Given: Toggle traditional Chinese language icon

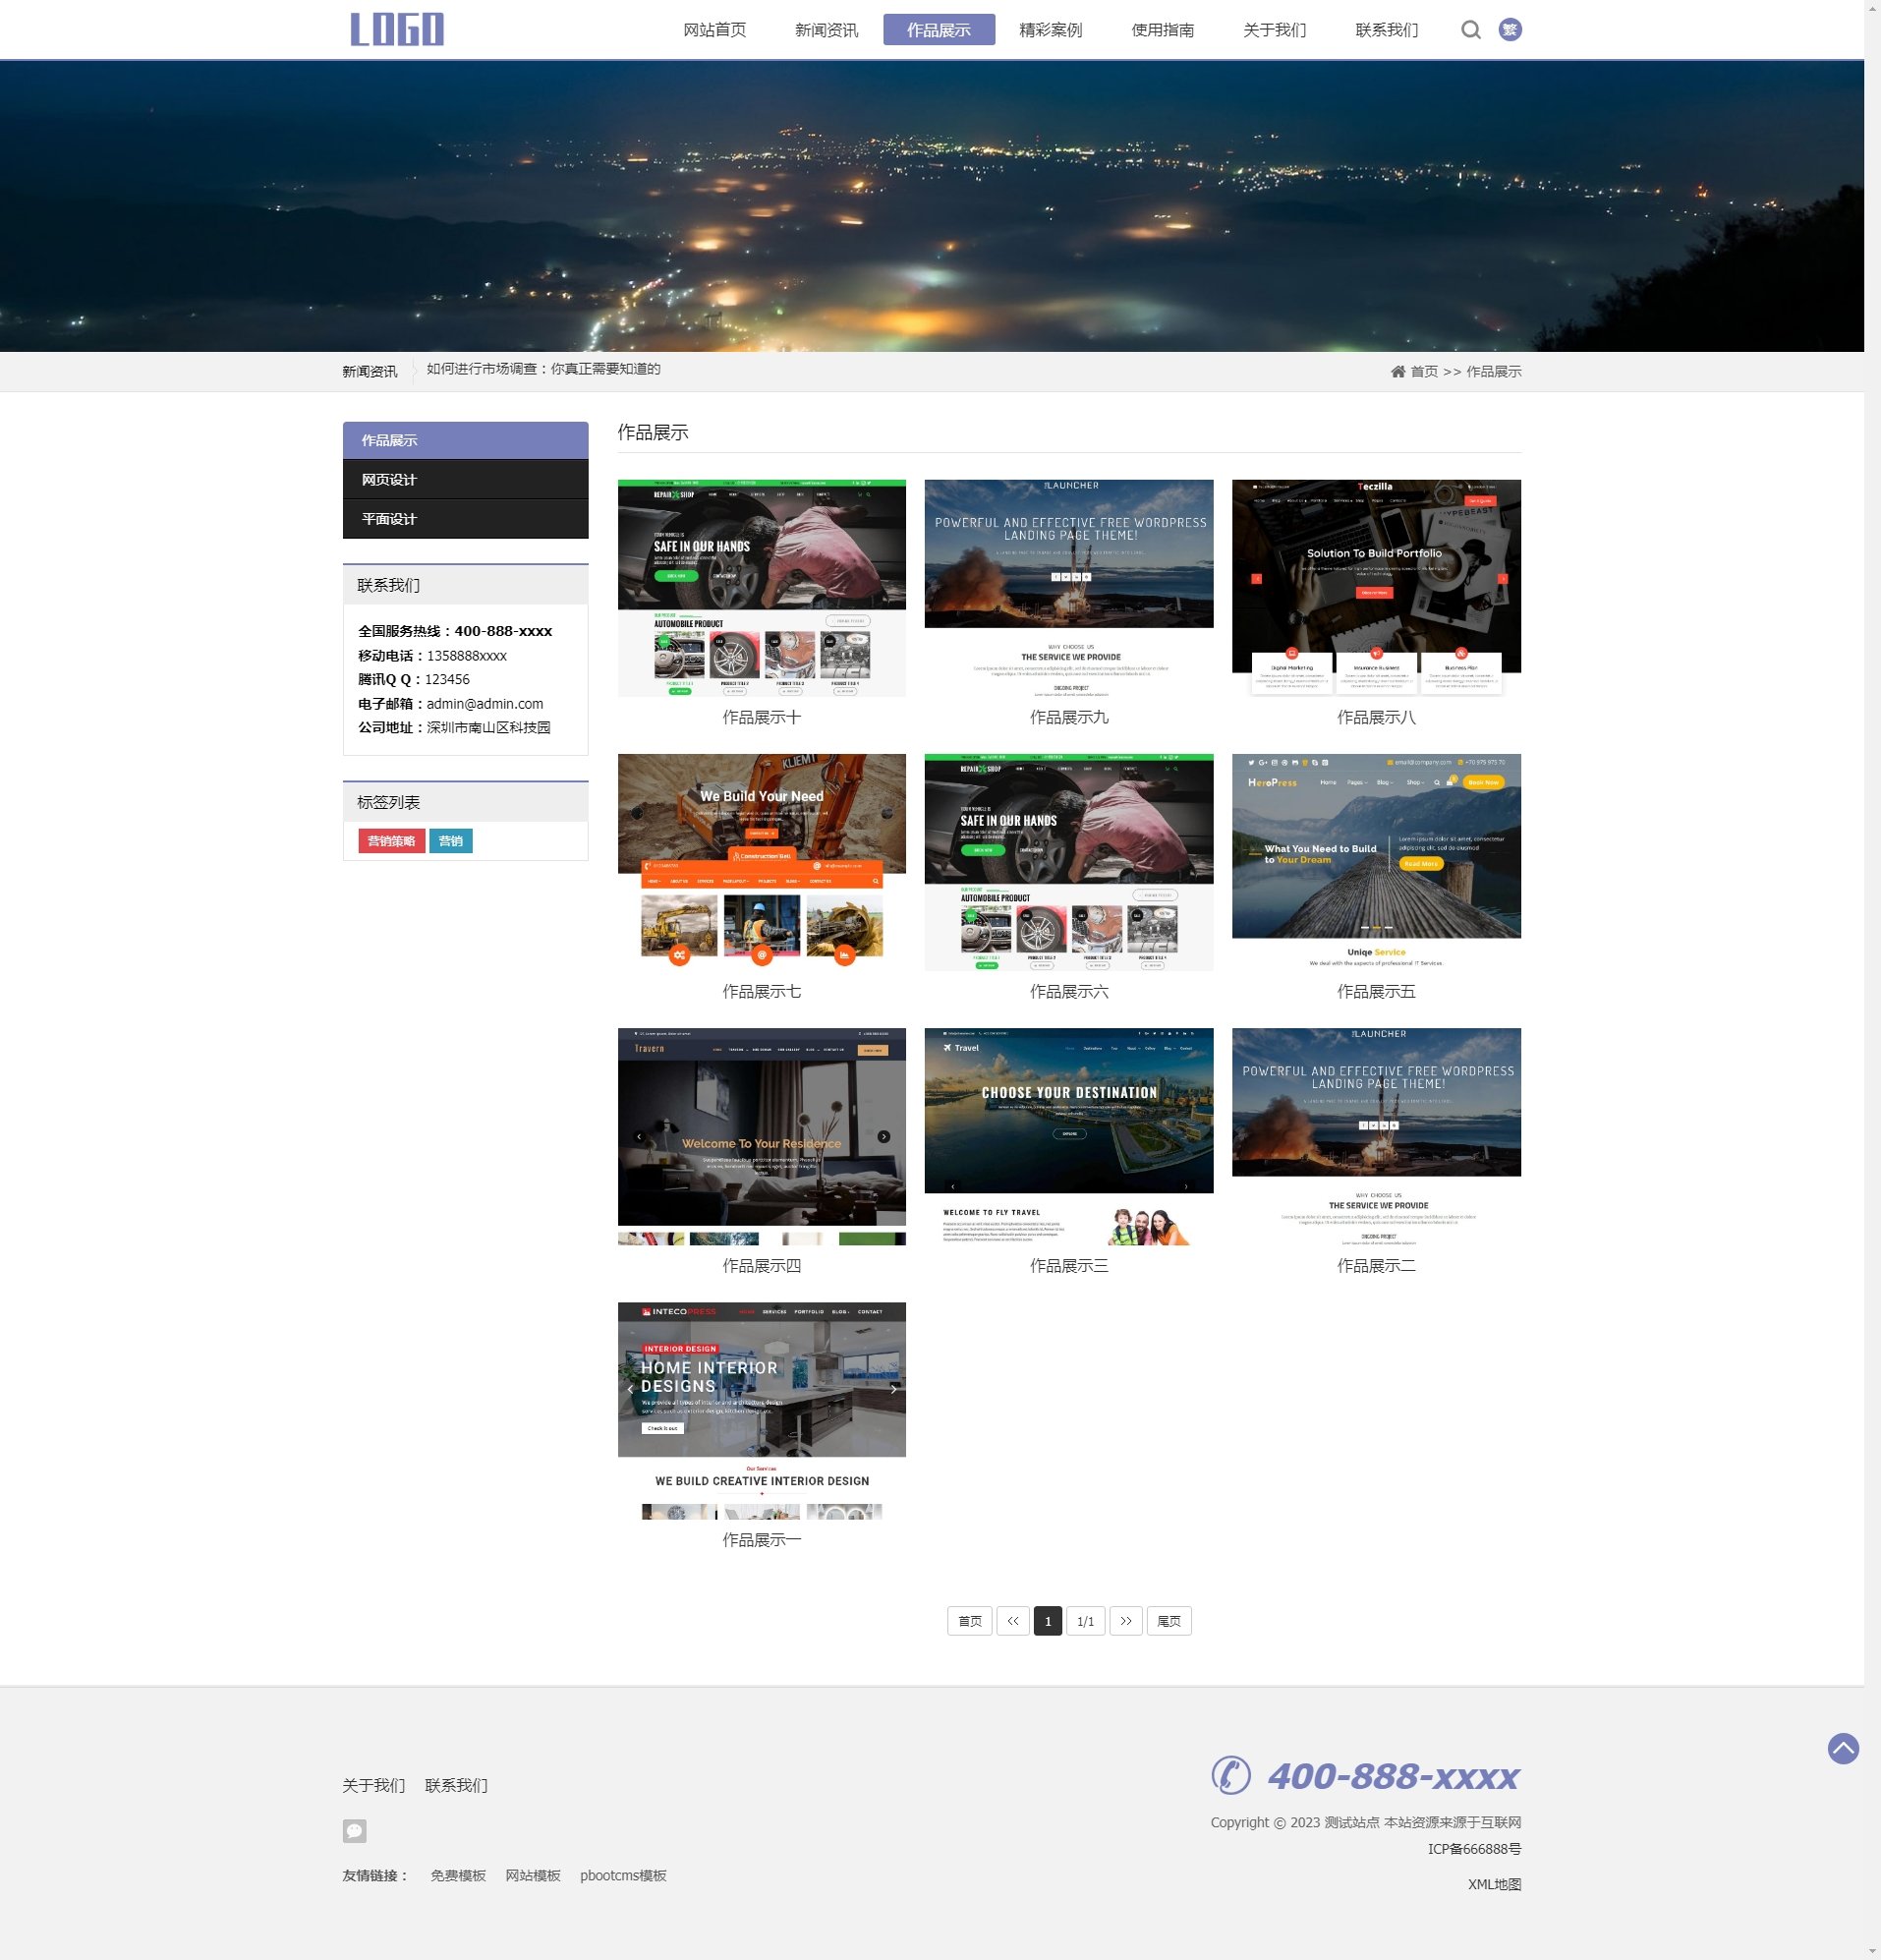Looking at the screenshot, I should pos(1510,30).
